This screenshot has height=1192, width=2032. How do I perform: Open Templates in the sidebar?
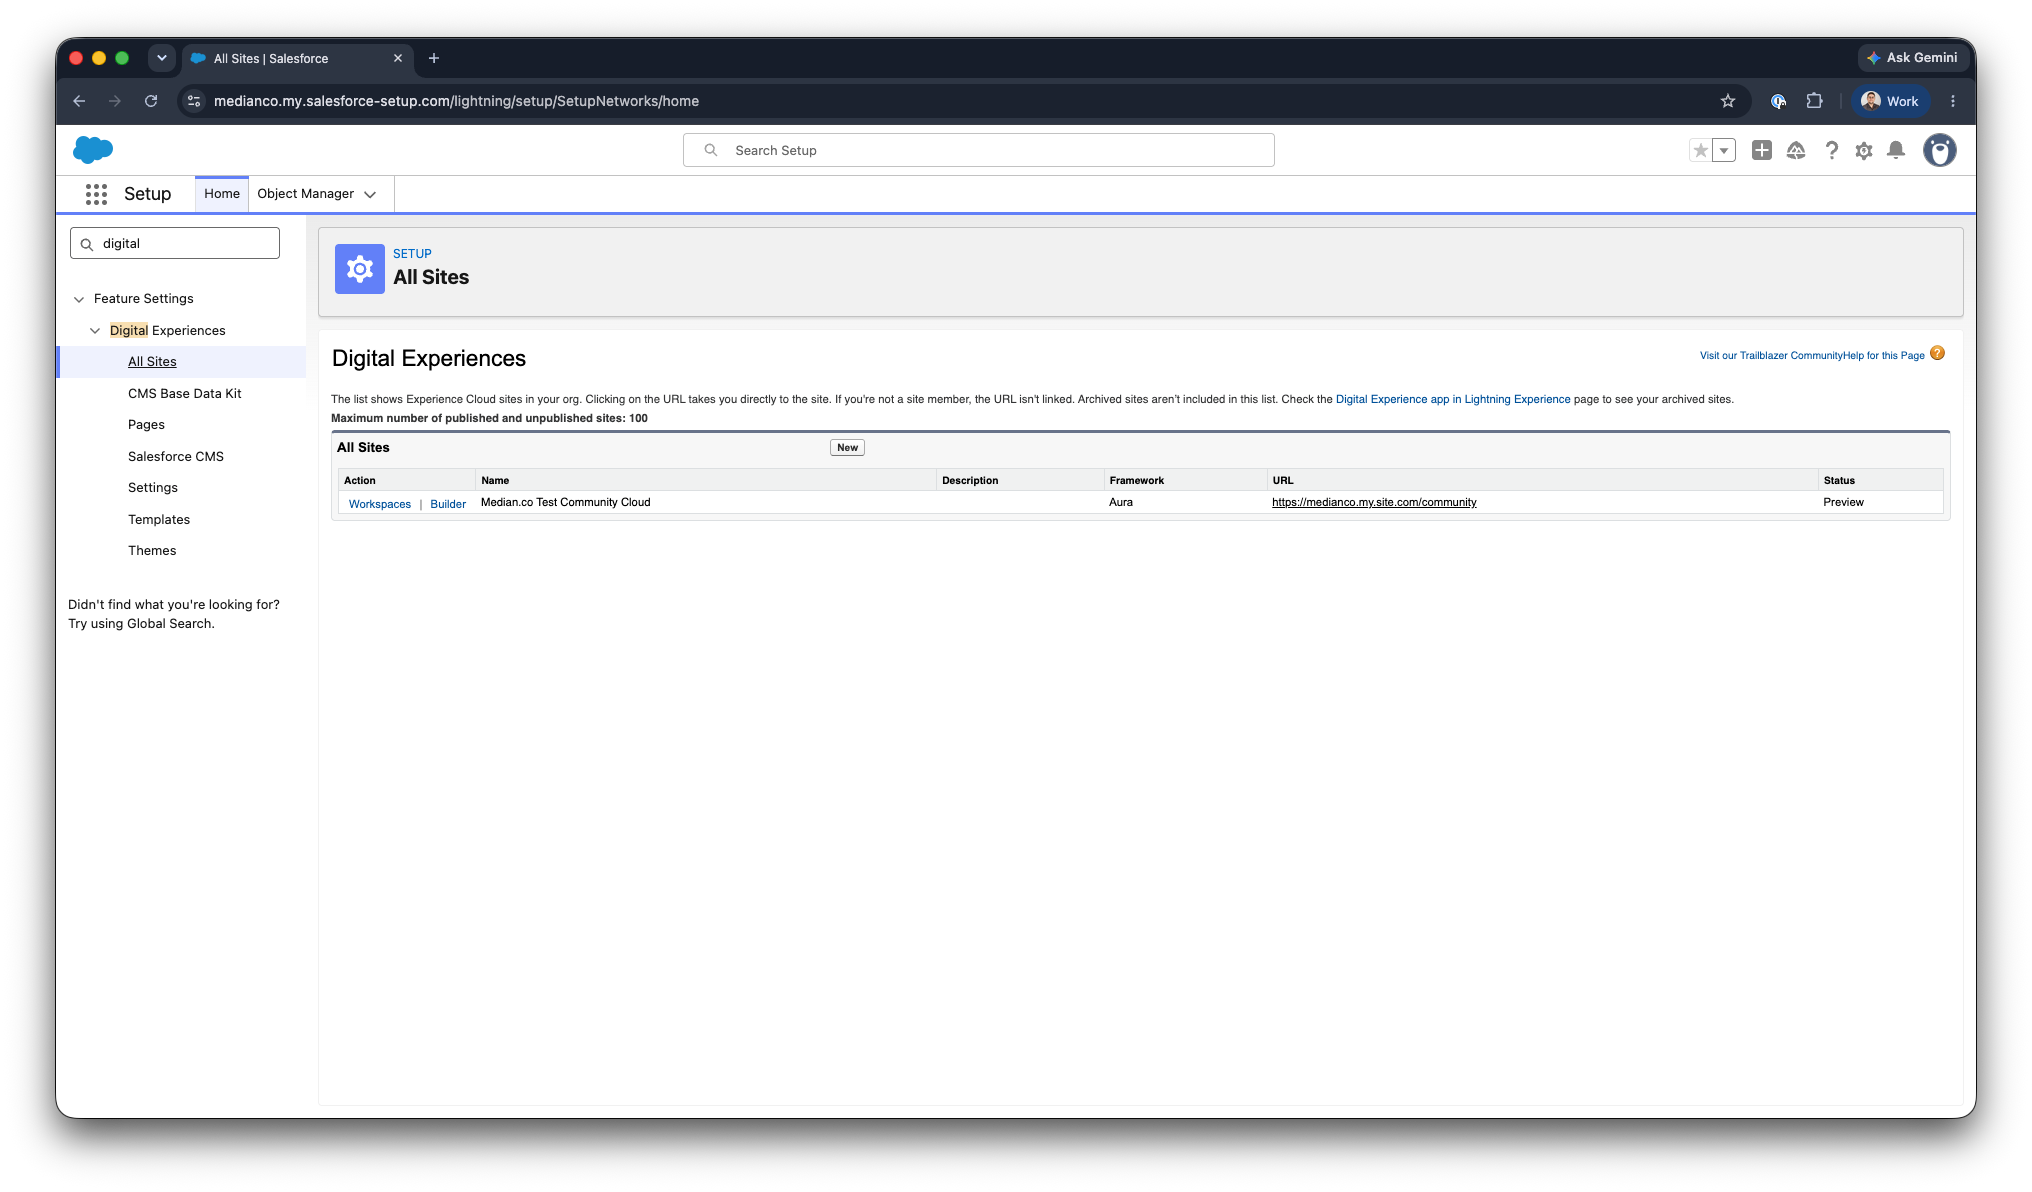[x=159, y=520]
